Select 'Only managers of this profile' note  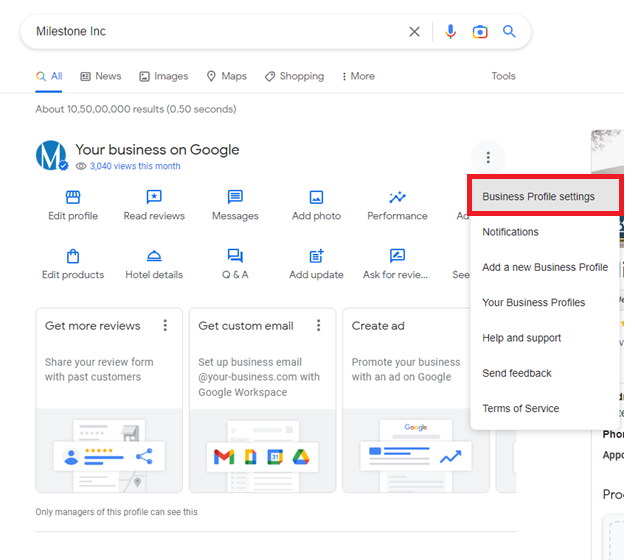[x=116, y=512]
